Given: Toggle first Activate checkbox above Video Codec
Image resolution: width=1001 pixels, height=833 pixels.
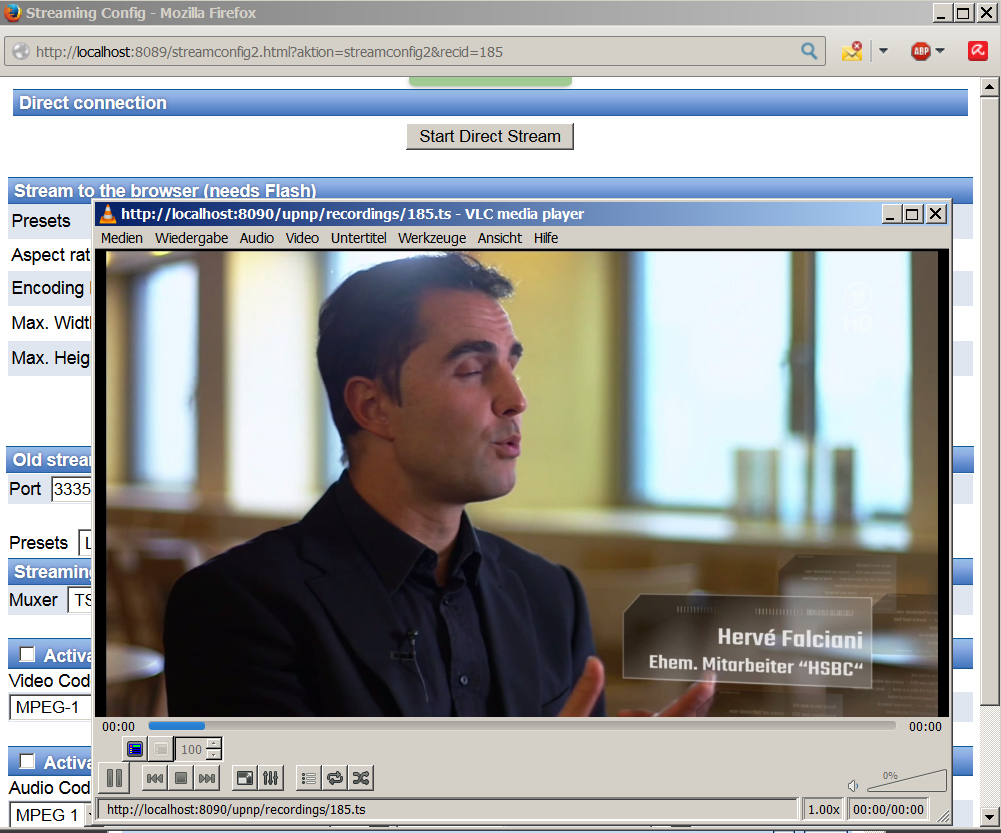Looking at the screenshot, I should [27, 655].
